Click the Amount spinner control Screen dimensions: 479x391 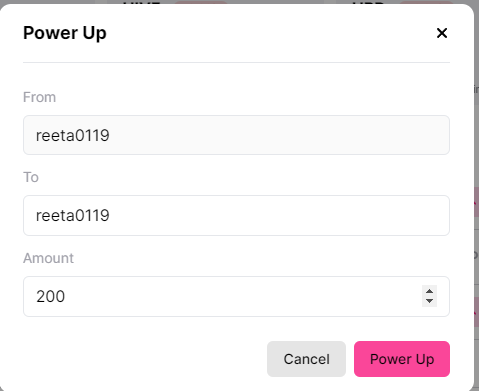click(429, 296)
